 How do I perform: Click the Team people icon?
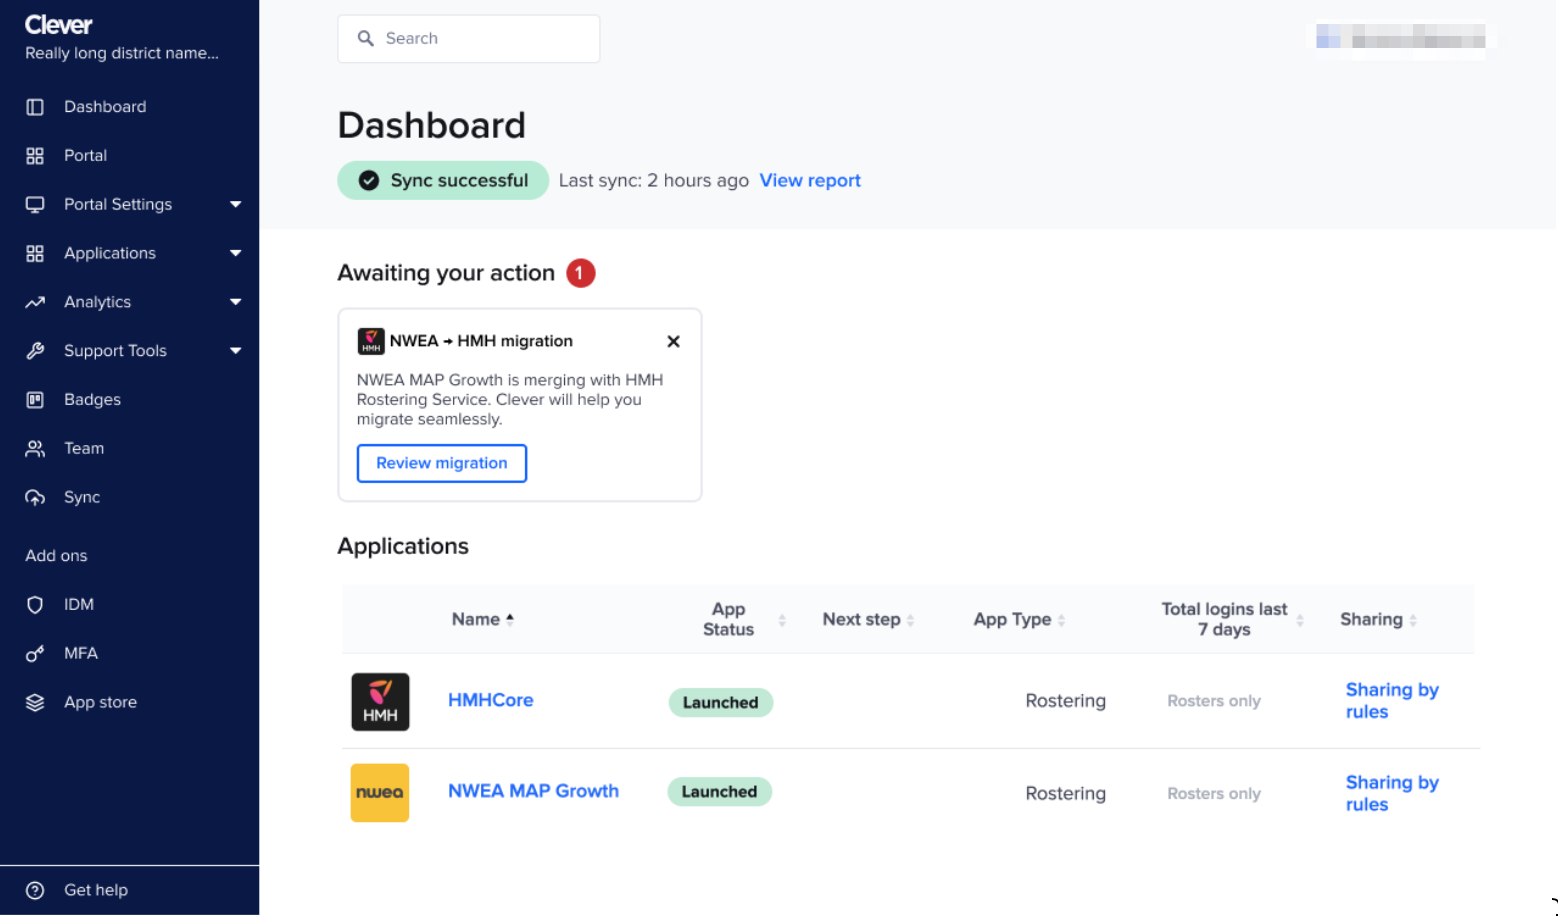pos(35,449)
